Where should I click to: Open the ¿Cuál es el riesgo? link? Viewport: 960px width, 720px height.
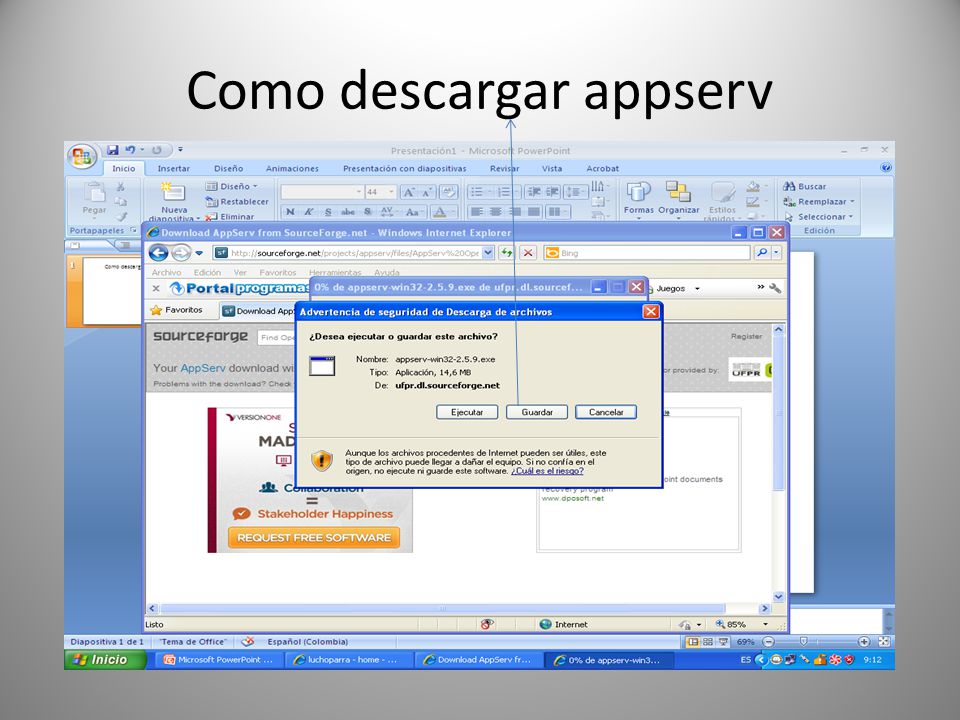(x=547, y=471)
